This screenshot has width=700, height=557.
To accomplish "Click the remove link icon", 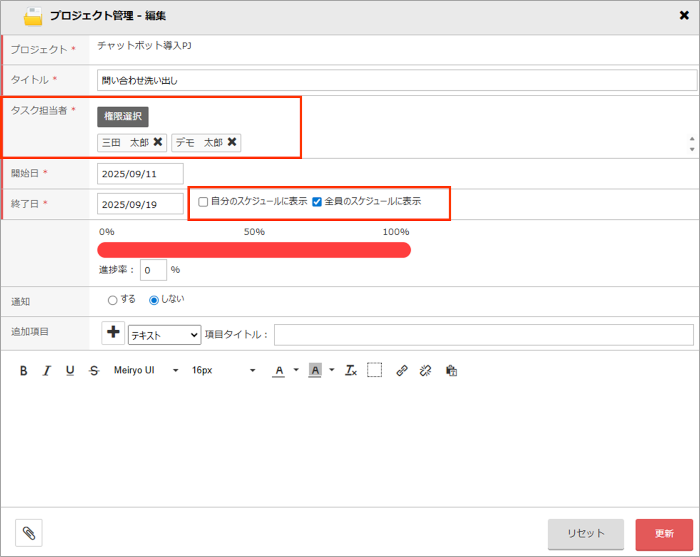I will [x=426, y=370].
